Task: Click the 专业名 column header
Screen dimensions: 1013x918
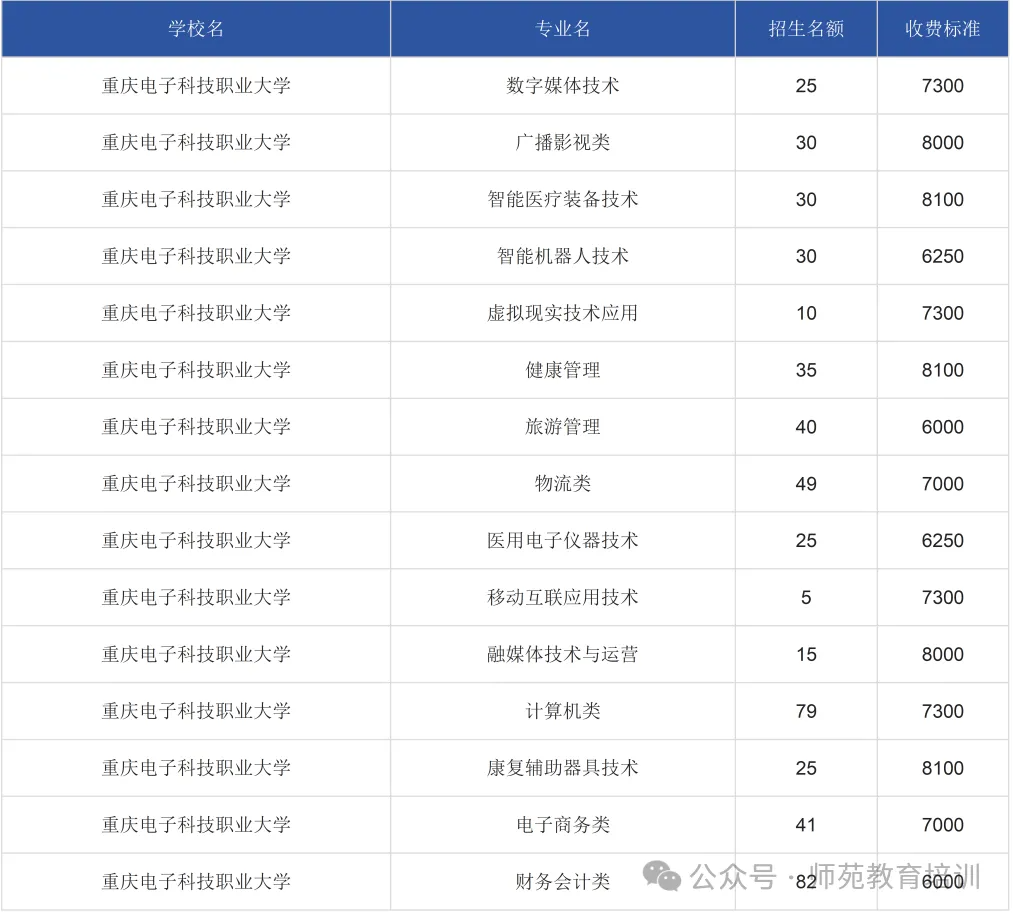Action: point(563,28)
